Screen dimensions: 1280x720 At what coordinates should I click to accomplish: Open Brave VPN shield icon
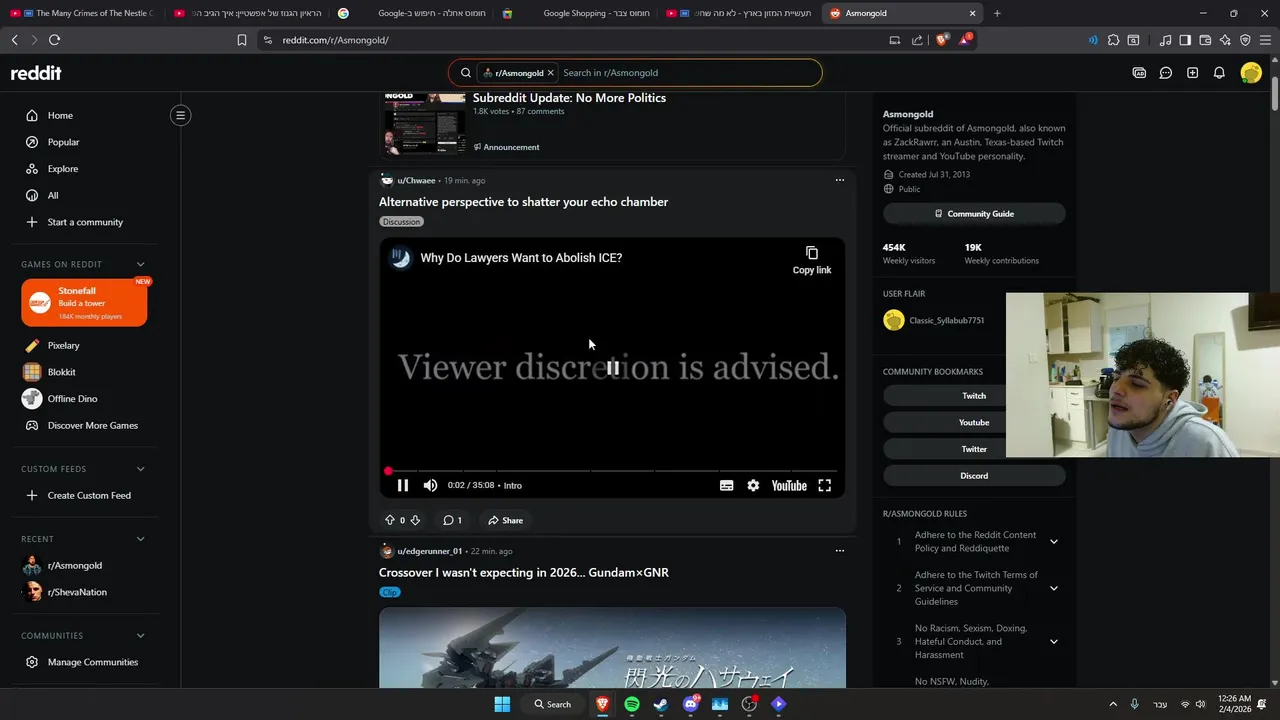1245,40
